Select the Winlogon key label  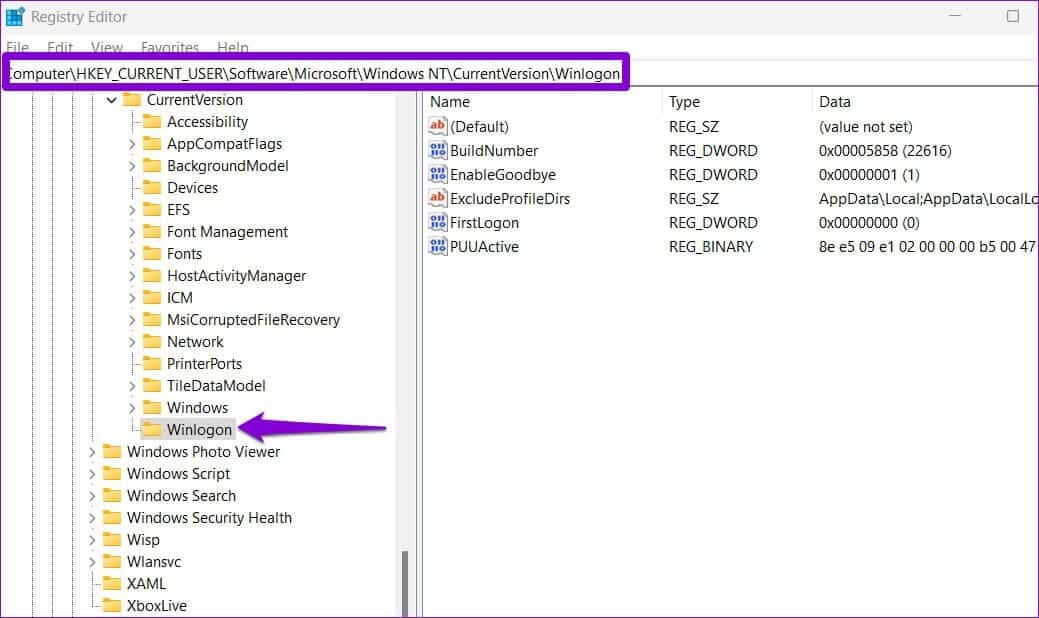199,429
